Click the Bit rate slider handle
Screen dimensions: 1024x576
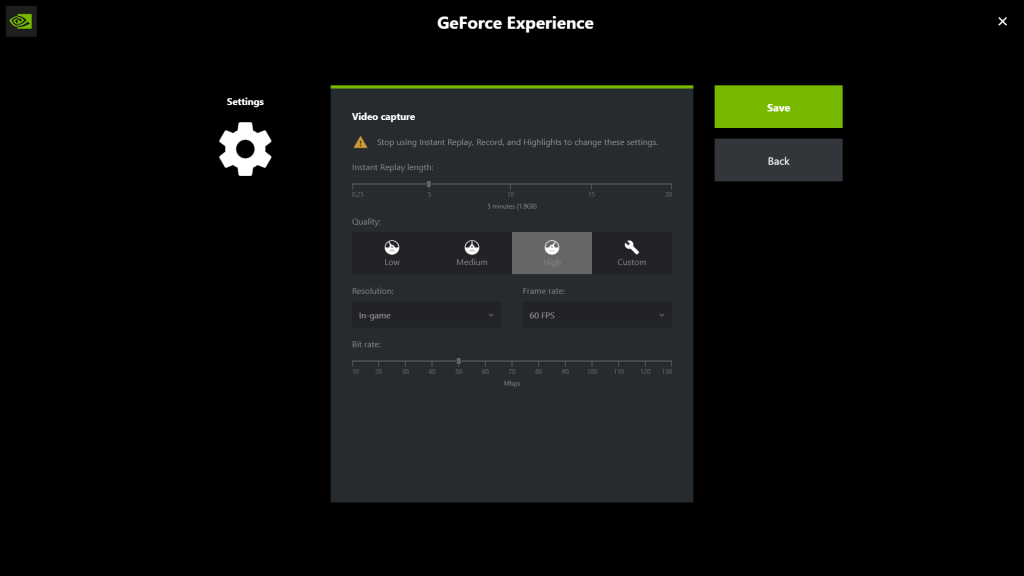458,361
